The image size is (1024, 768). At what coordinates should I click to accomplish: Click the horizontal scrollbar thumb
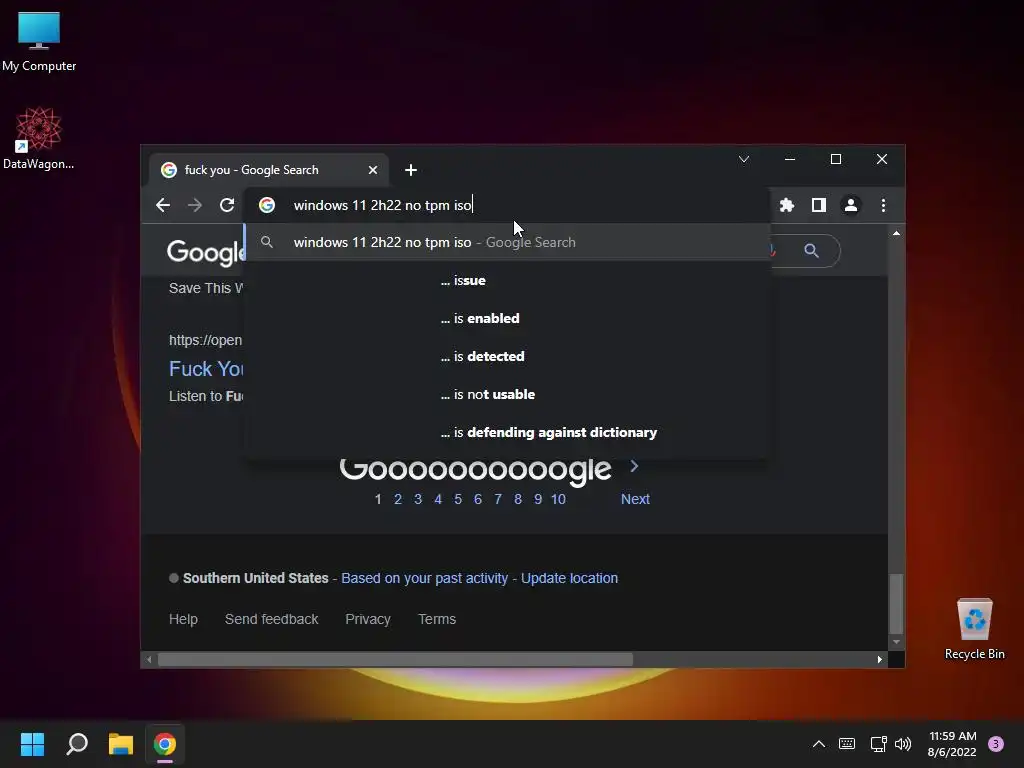[395, 660]
